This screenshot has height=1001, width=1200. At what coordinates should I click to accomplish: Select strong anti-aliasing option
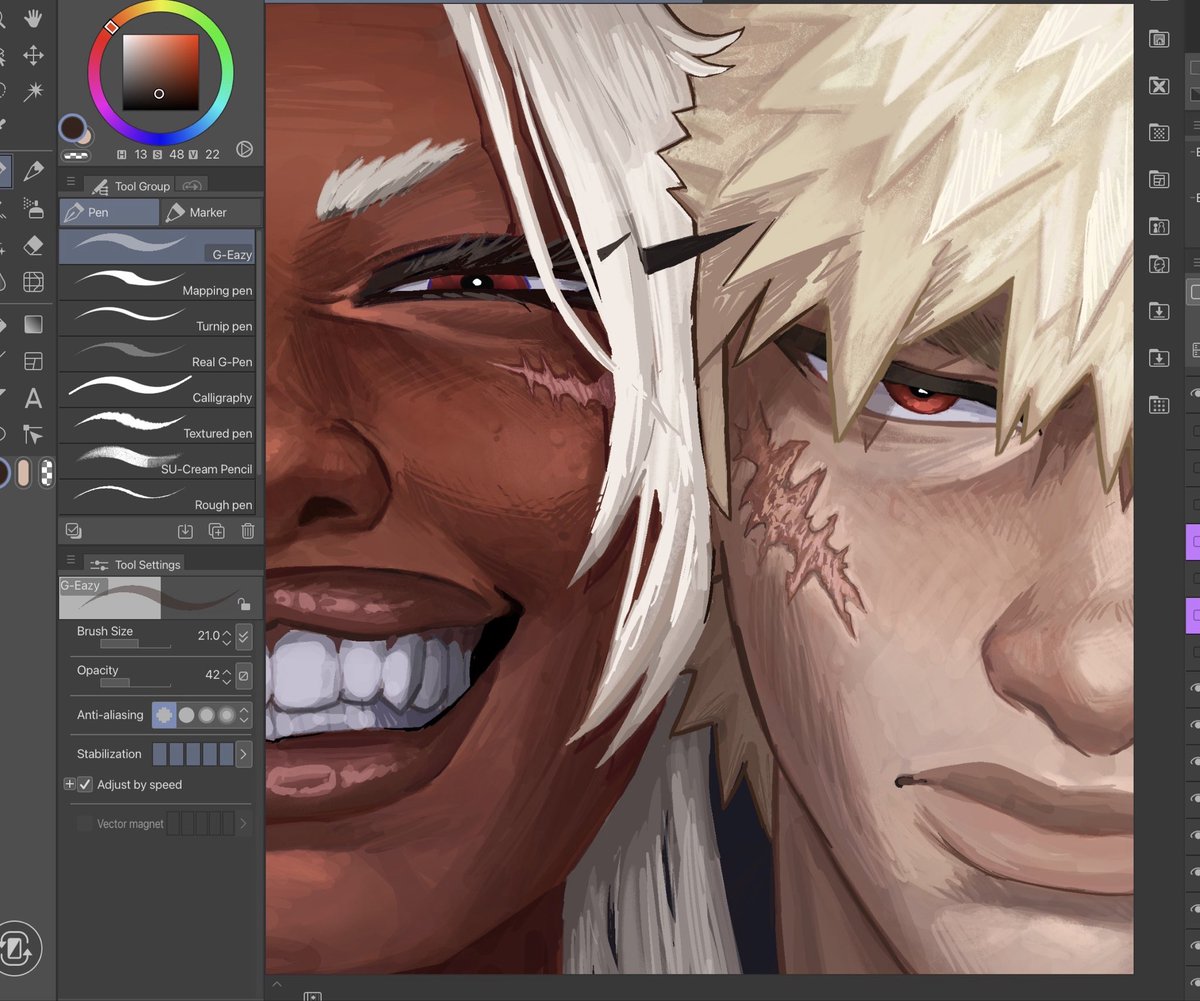(227, 715)
